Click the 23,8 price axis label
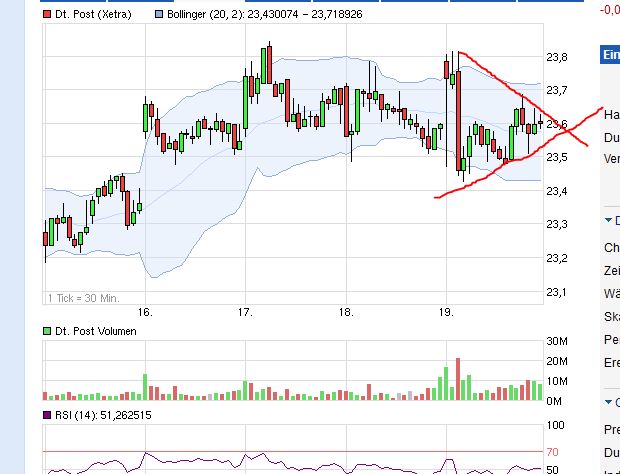 (x=557, y=57)
